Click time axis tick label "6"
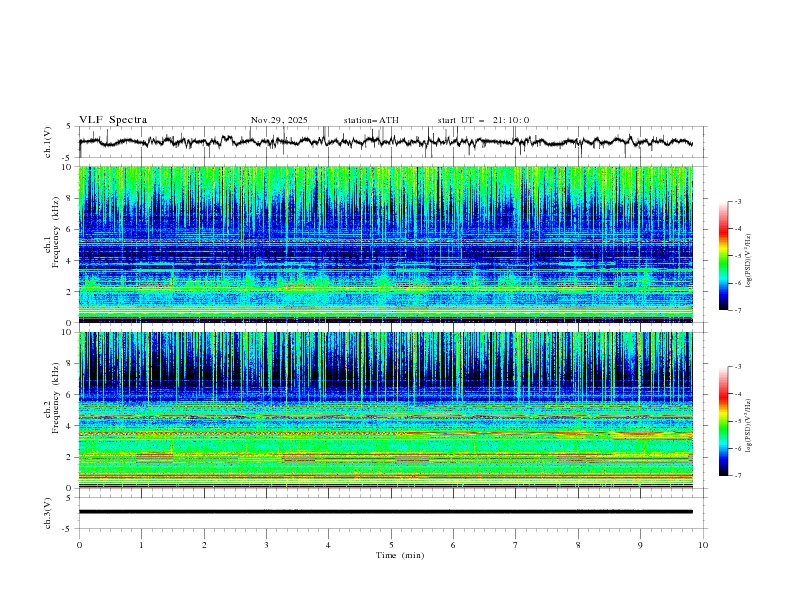792x612 pixels. (453, 545)
